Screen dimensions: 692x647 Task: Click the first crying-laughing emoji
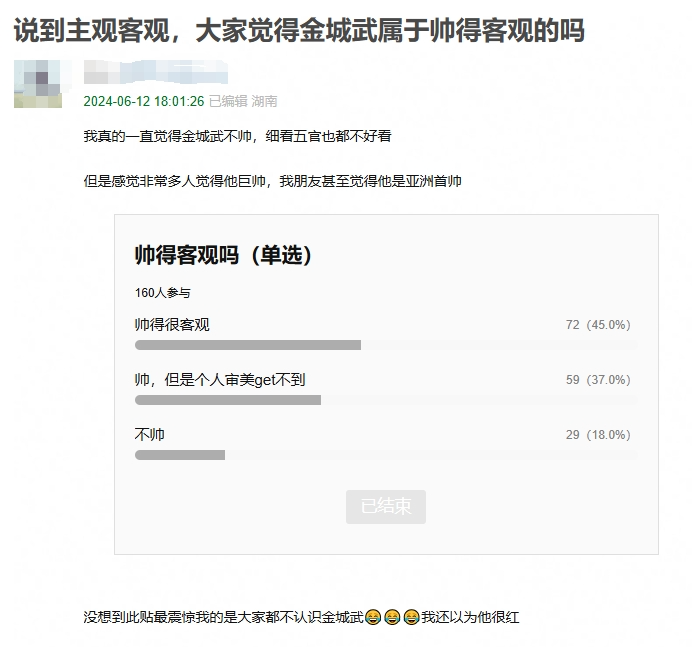point(373,618)
